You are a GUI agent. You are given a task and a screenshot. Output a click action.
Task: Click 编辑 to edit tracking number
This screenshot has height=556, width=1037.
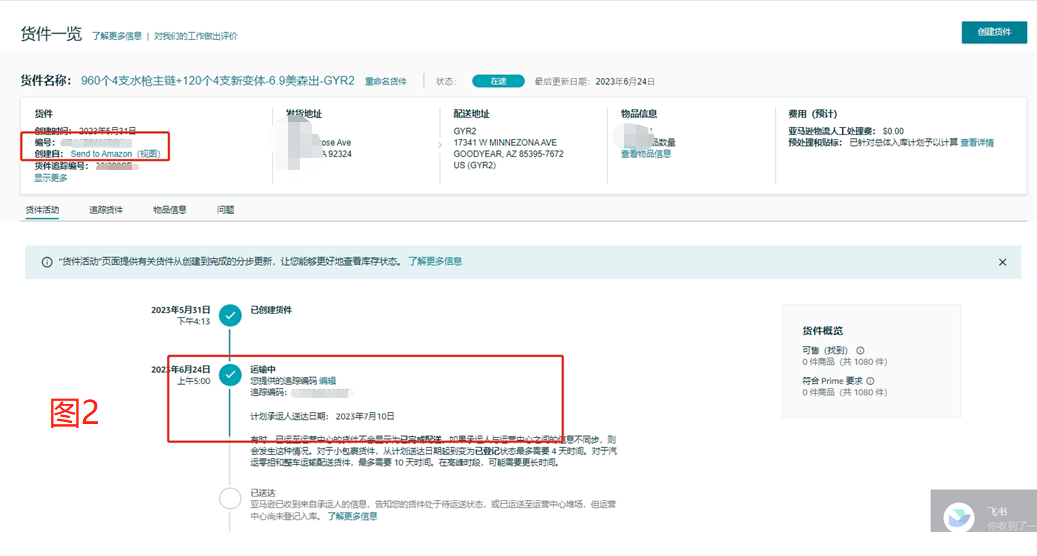click(327, 381)
